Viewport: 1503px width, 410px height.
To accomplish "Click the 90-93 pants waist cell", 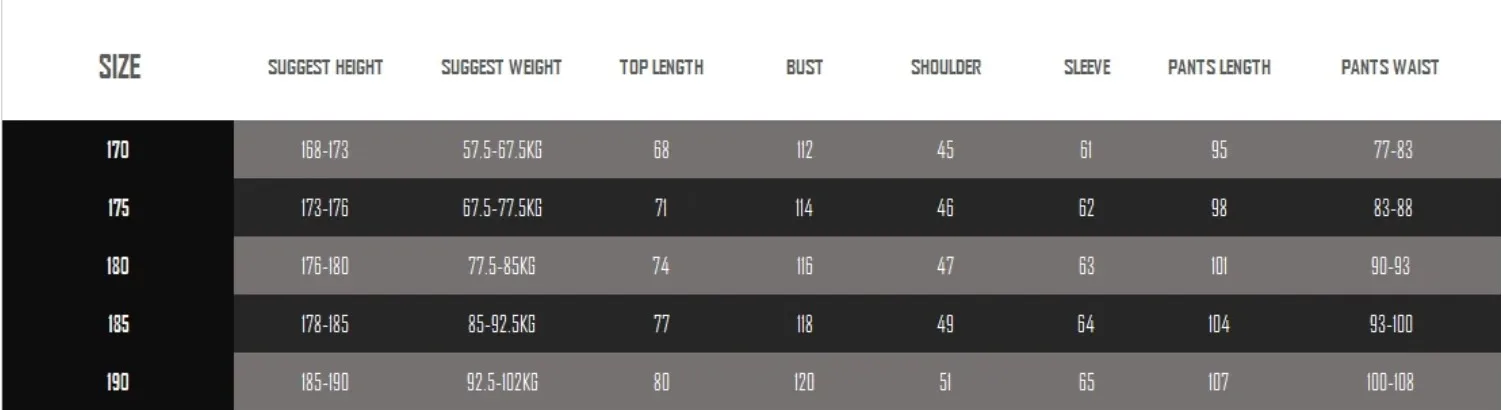I will click(1390, 266).
